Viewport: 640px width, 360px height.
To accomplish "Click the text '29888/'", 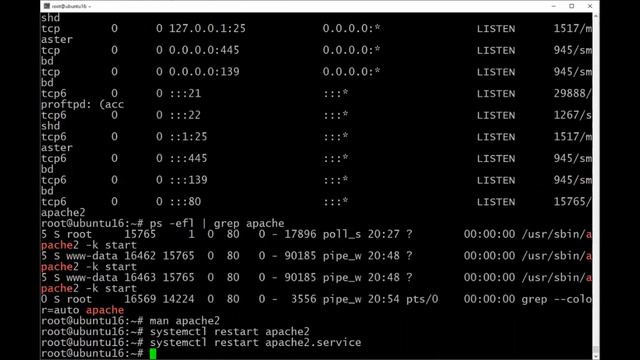I will 572,93.
